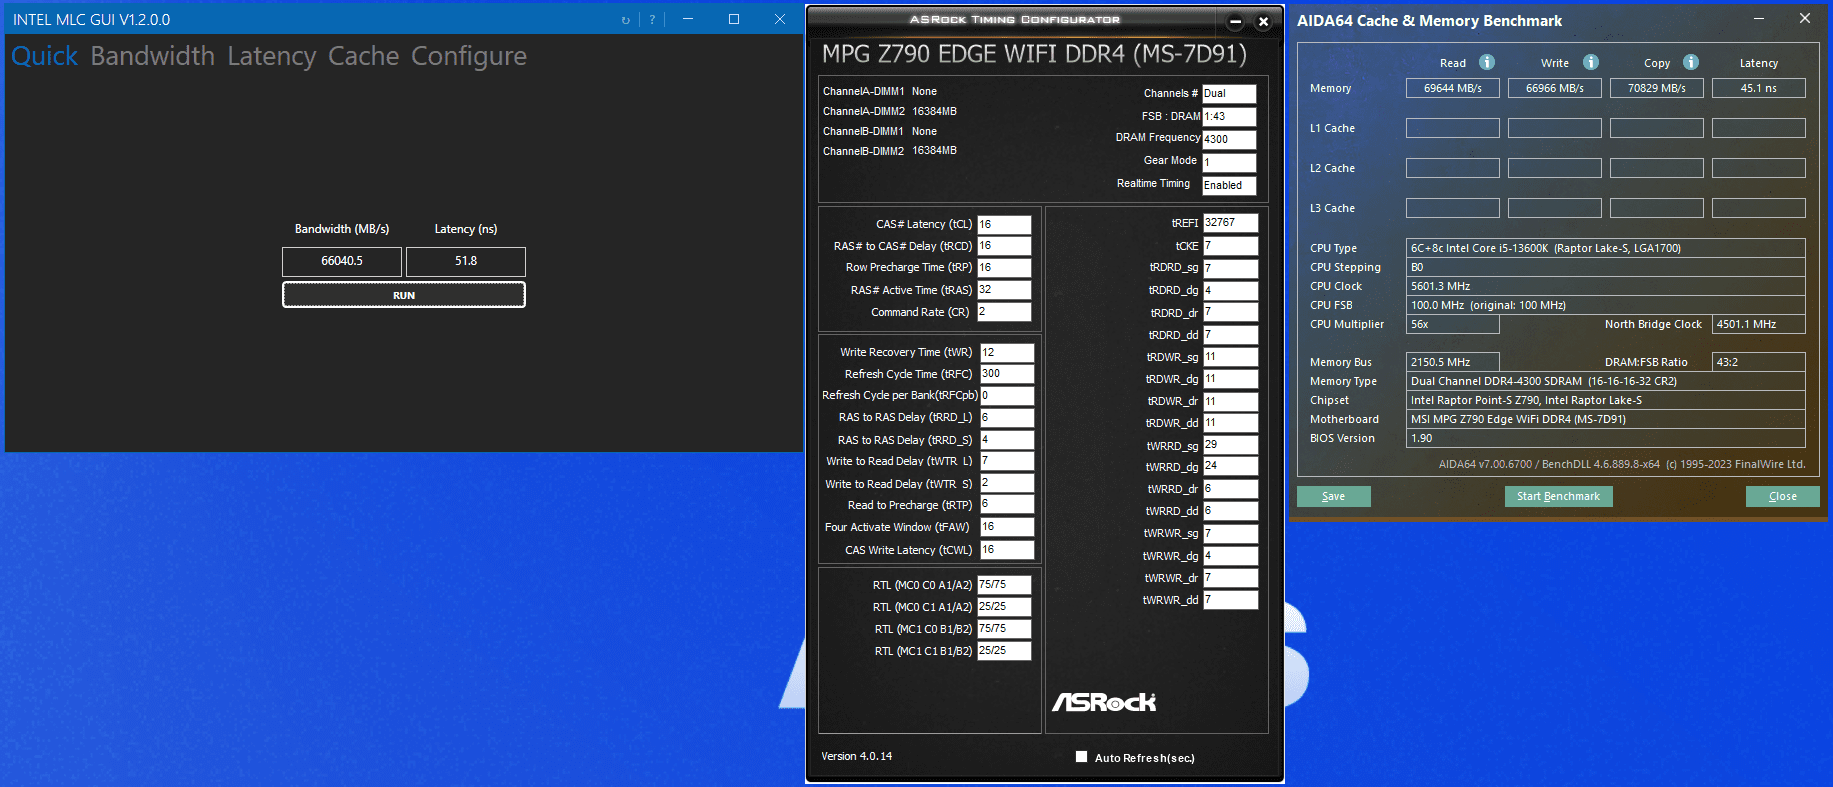This screenshot has height=787, width=1833.
Task: Click the tRCD value field
Action: point(1004,246)
